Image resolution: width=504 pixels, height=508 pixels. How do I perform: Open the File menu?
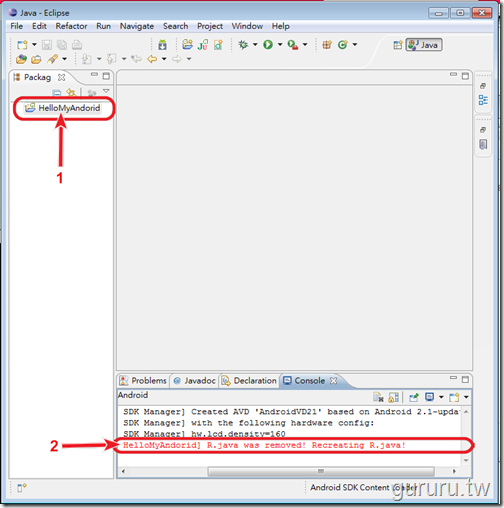click(17, 26)
